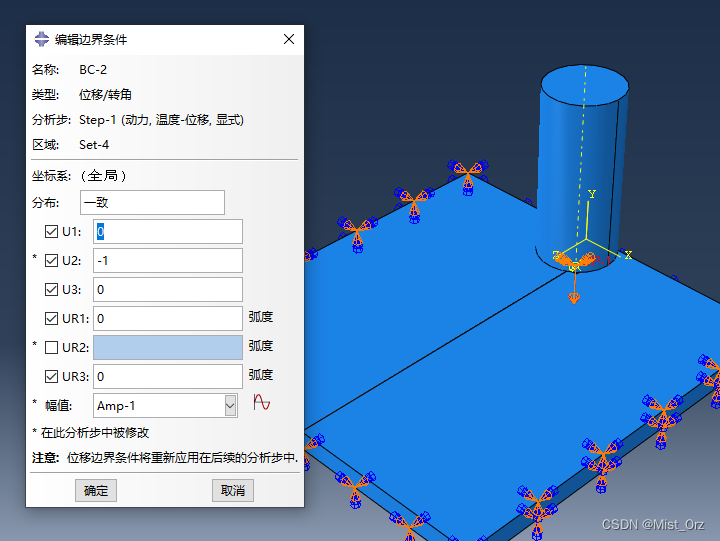Toggle the U2 checkbox
This screenshot has height=541, width=720.
click(51, 260)
